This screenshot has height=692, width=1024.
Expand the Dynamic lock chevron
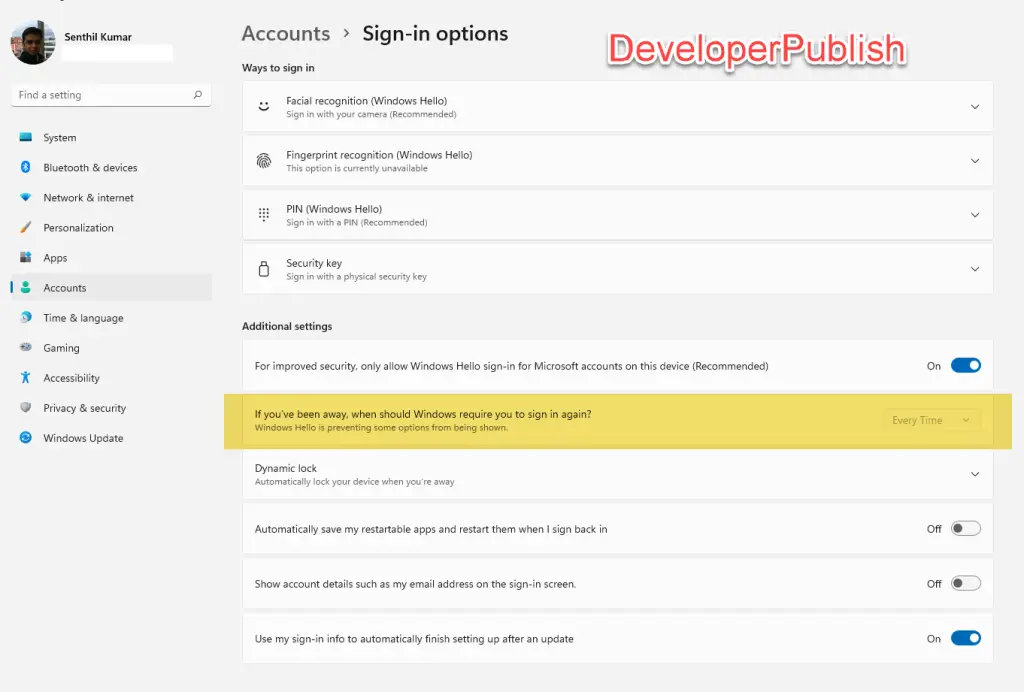point(974,474)
